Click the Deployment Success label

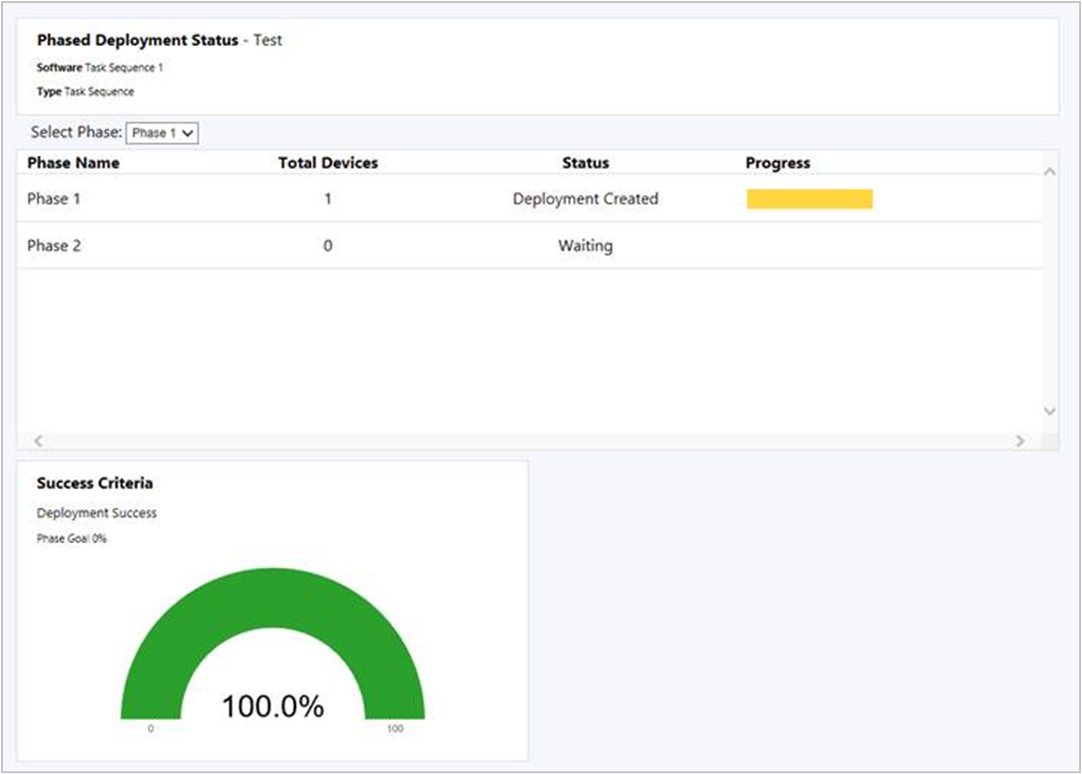pyautogui.click(x=97, y=513)
